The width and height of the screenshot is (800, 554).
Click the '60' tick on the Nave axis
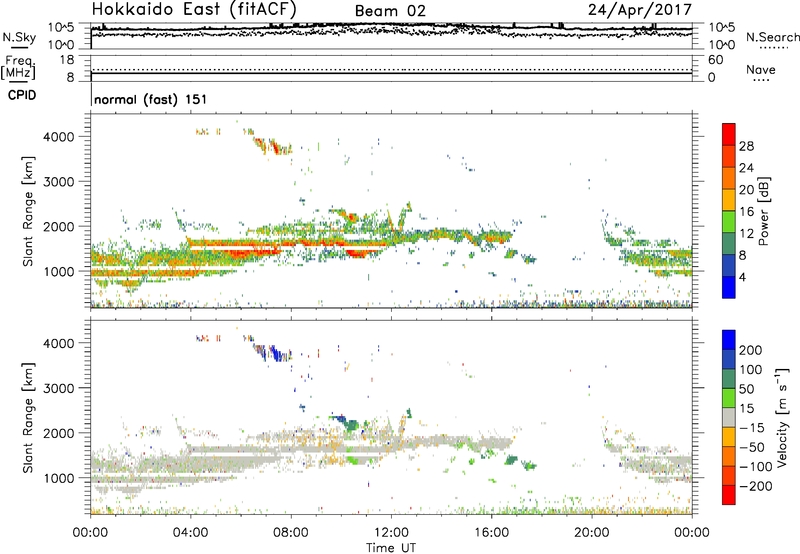715,60
